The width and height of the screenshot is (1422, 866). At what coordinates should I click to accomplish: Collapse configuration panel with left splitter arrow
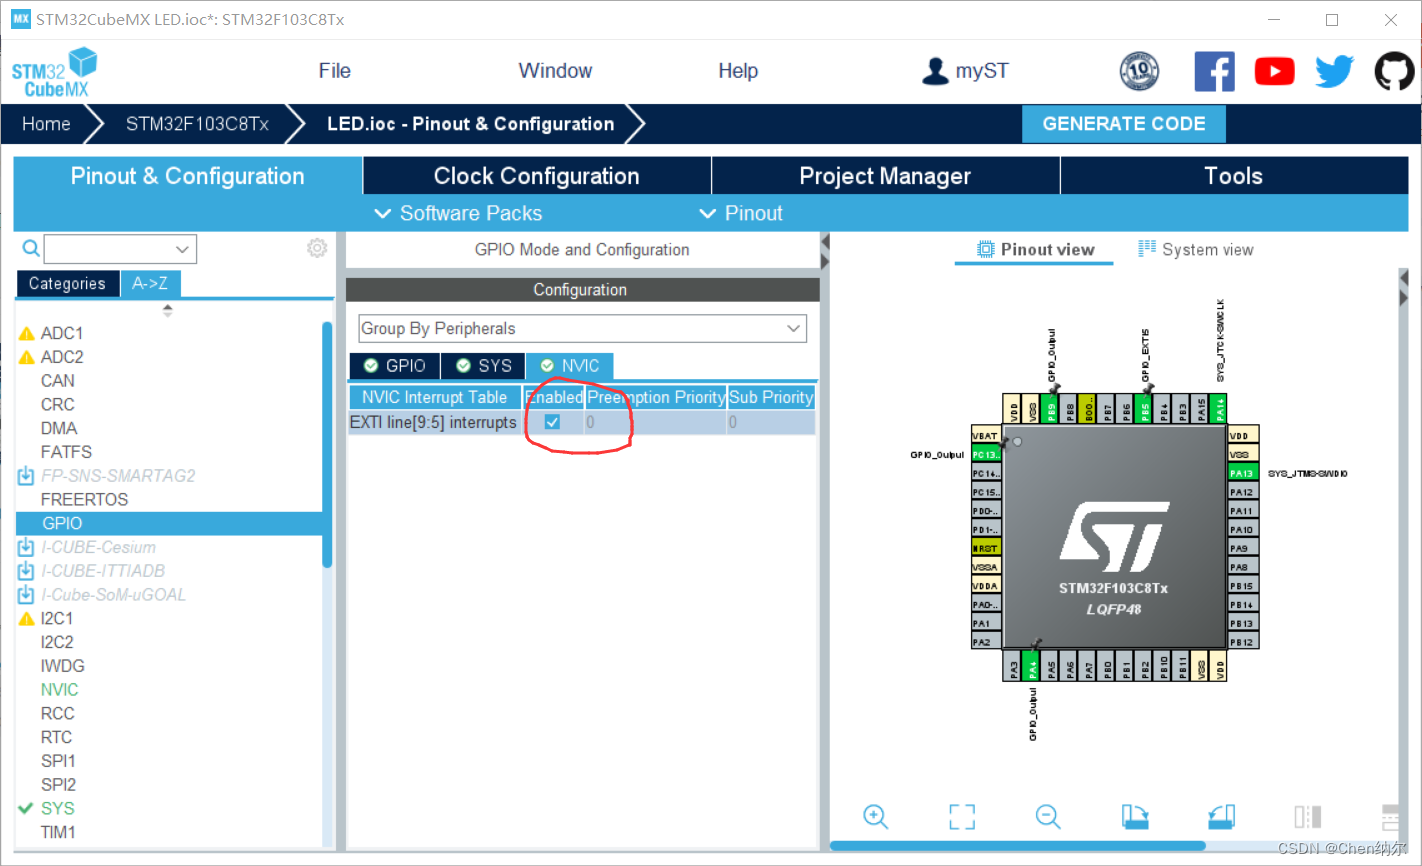[825, 242]
